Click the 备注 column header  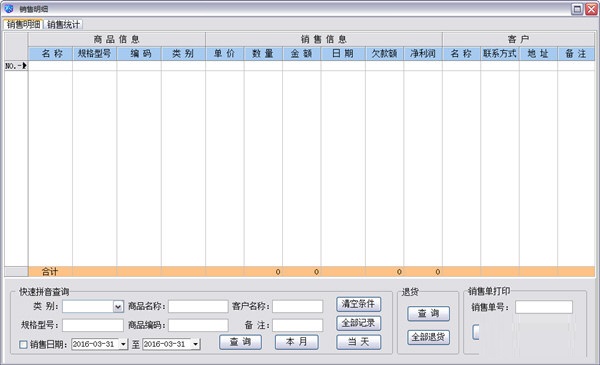[576, 54]
